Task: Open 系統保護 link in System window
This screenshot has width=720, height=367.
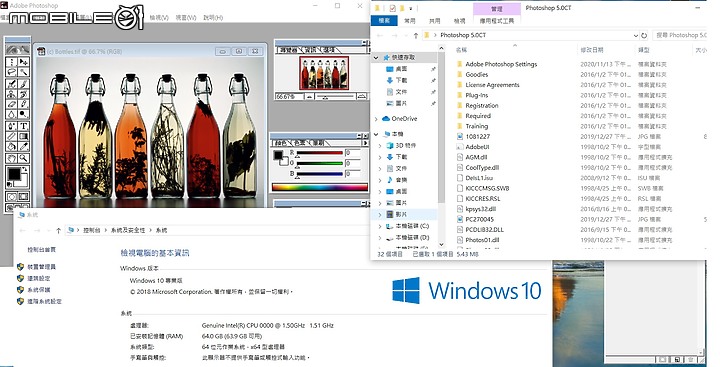Action: pyautogui.click(x=39, y=290)
